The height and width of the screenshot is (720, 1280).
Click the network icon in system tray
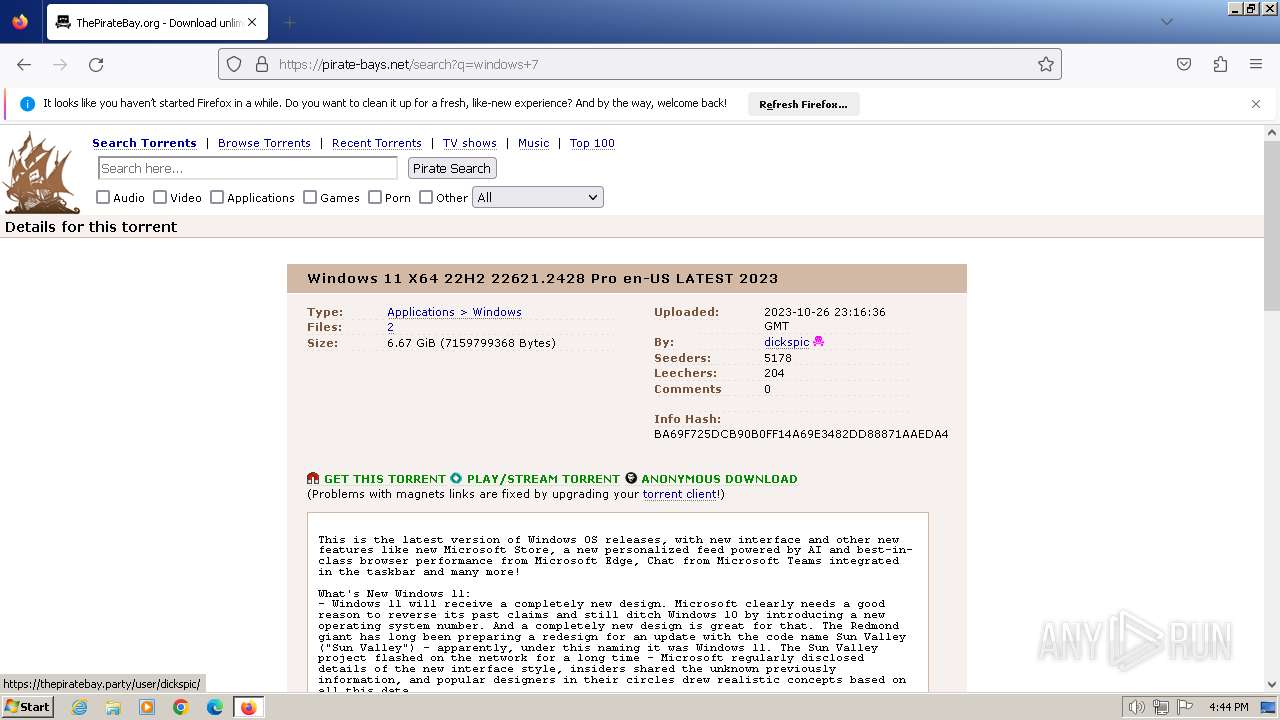click(x=1161, y=707)
